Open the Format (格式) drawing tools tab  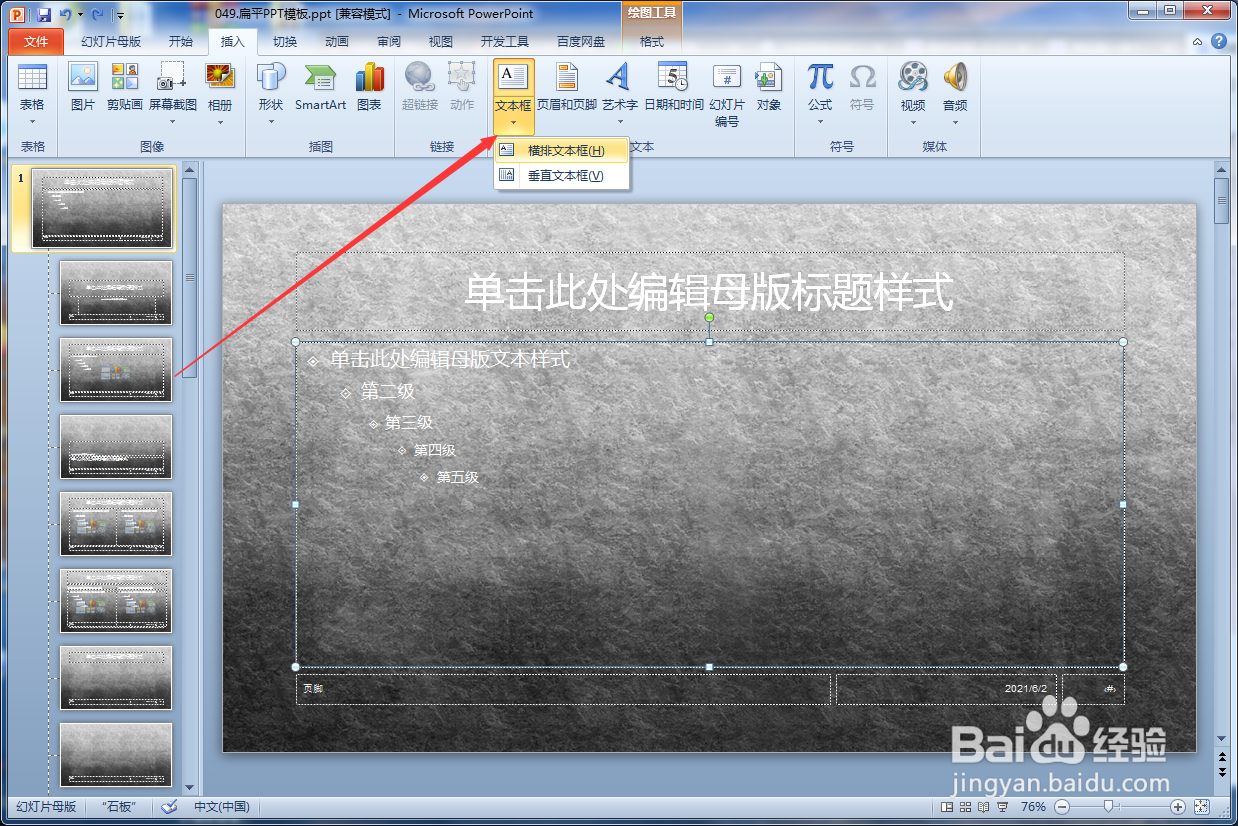pos(652,41)
